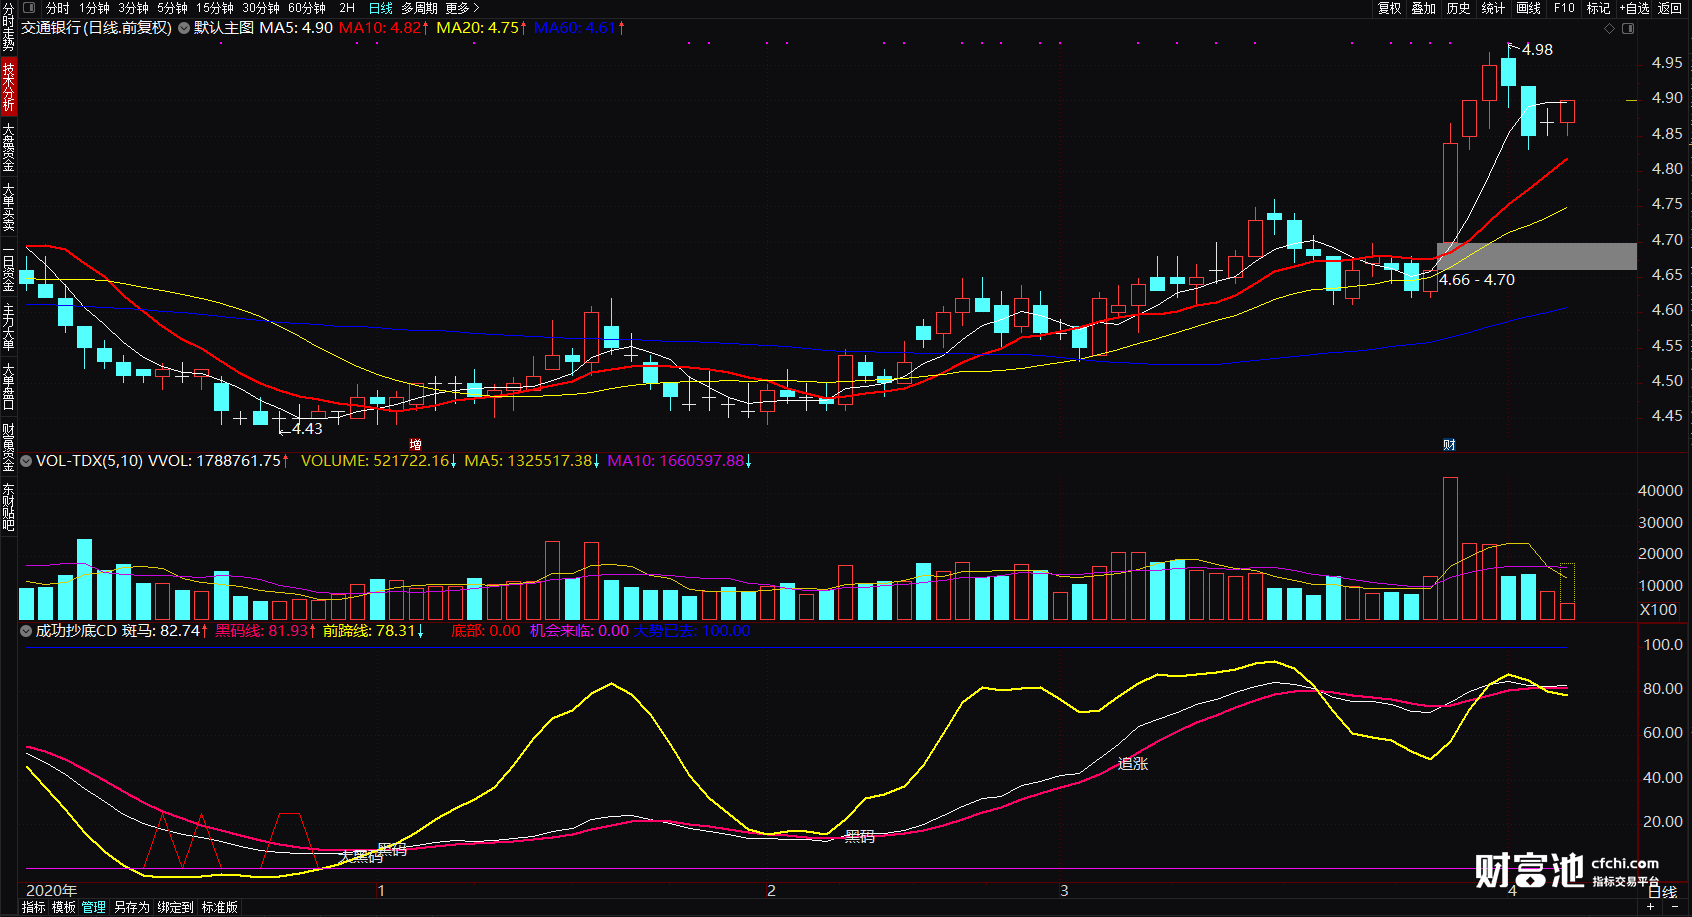Open the 东财贴吧 sidebar tab
Image resolution: width=1692 pixels, height=917 pixels.
click(x=8, y=507)
